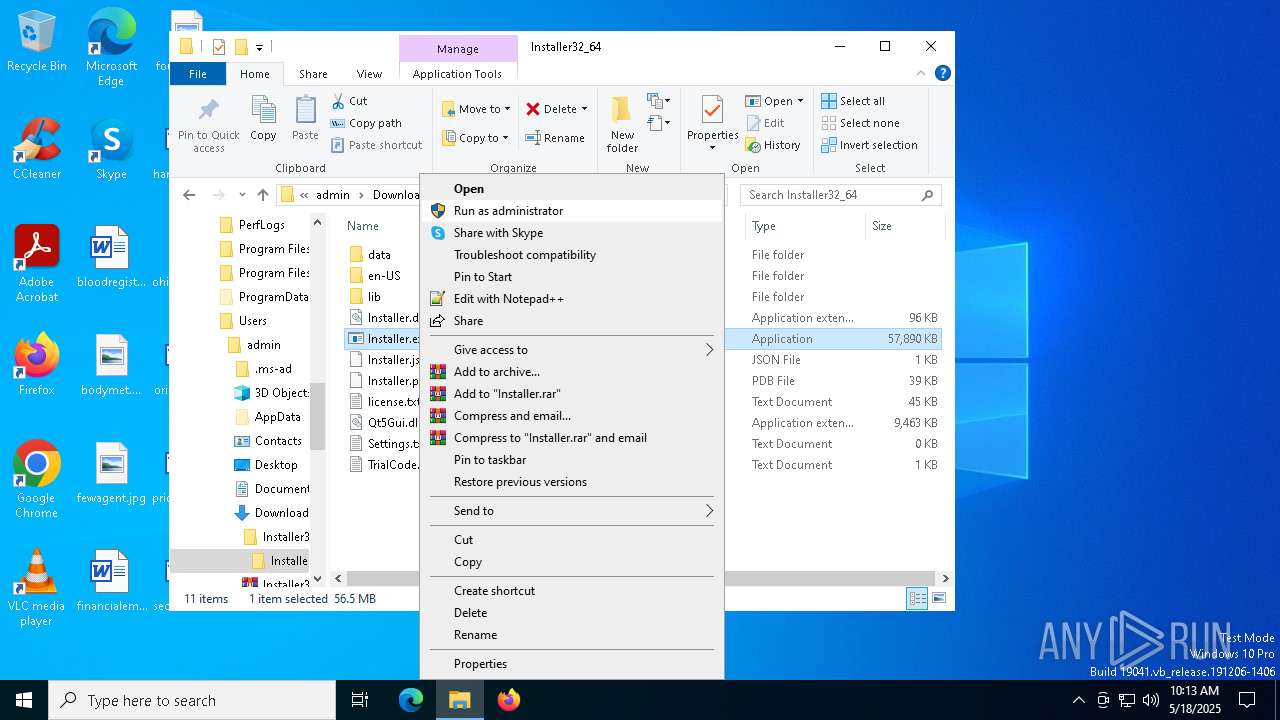Switch to large icons view button
The width and height of the screenshot is (1280, 720).
[x=939, y=598]
